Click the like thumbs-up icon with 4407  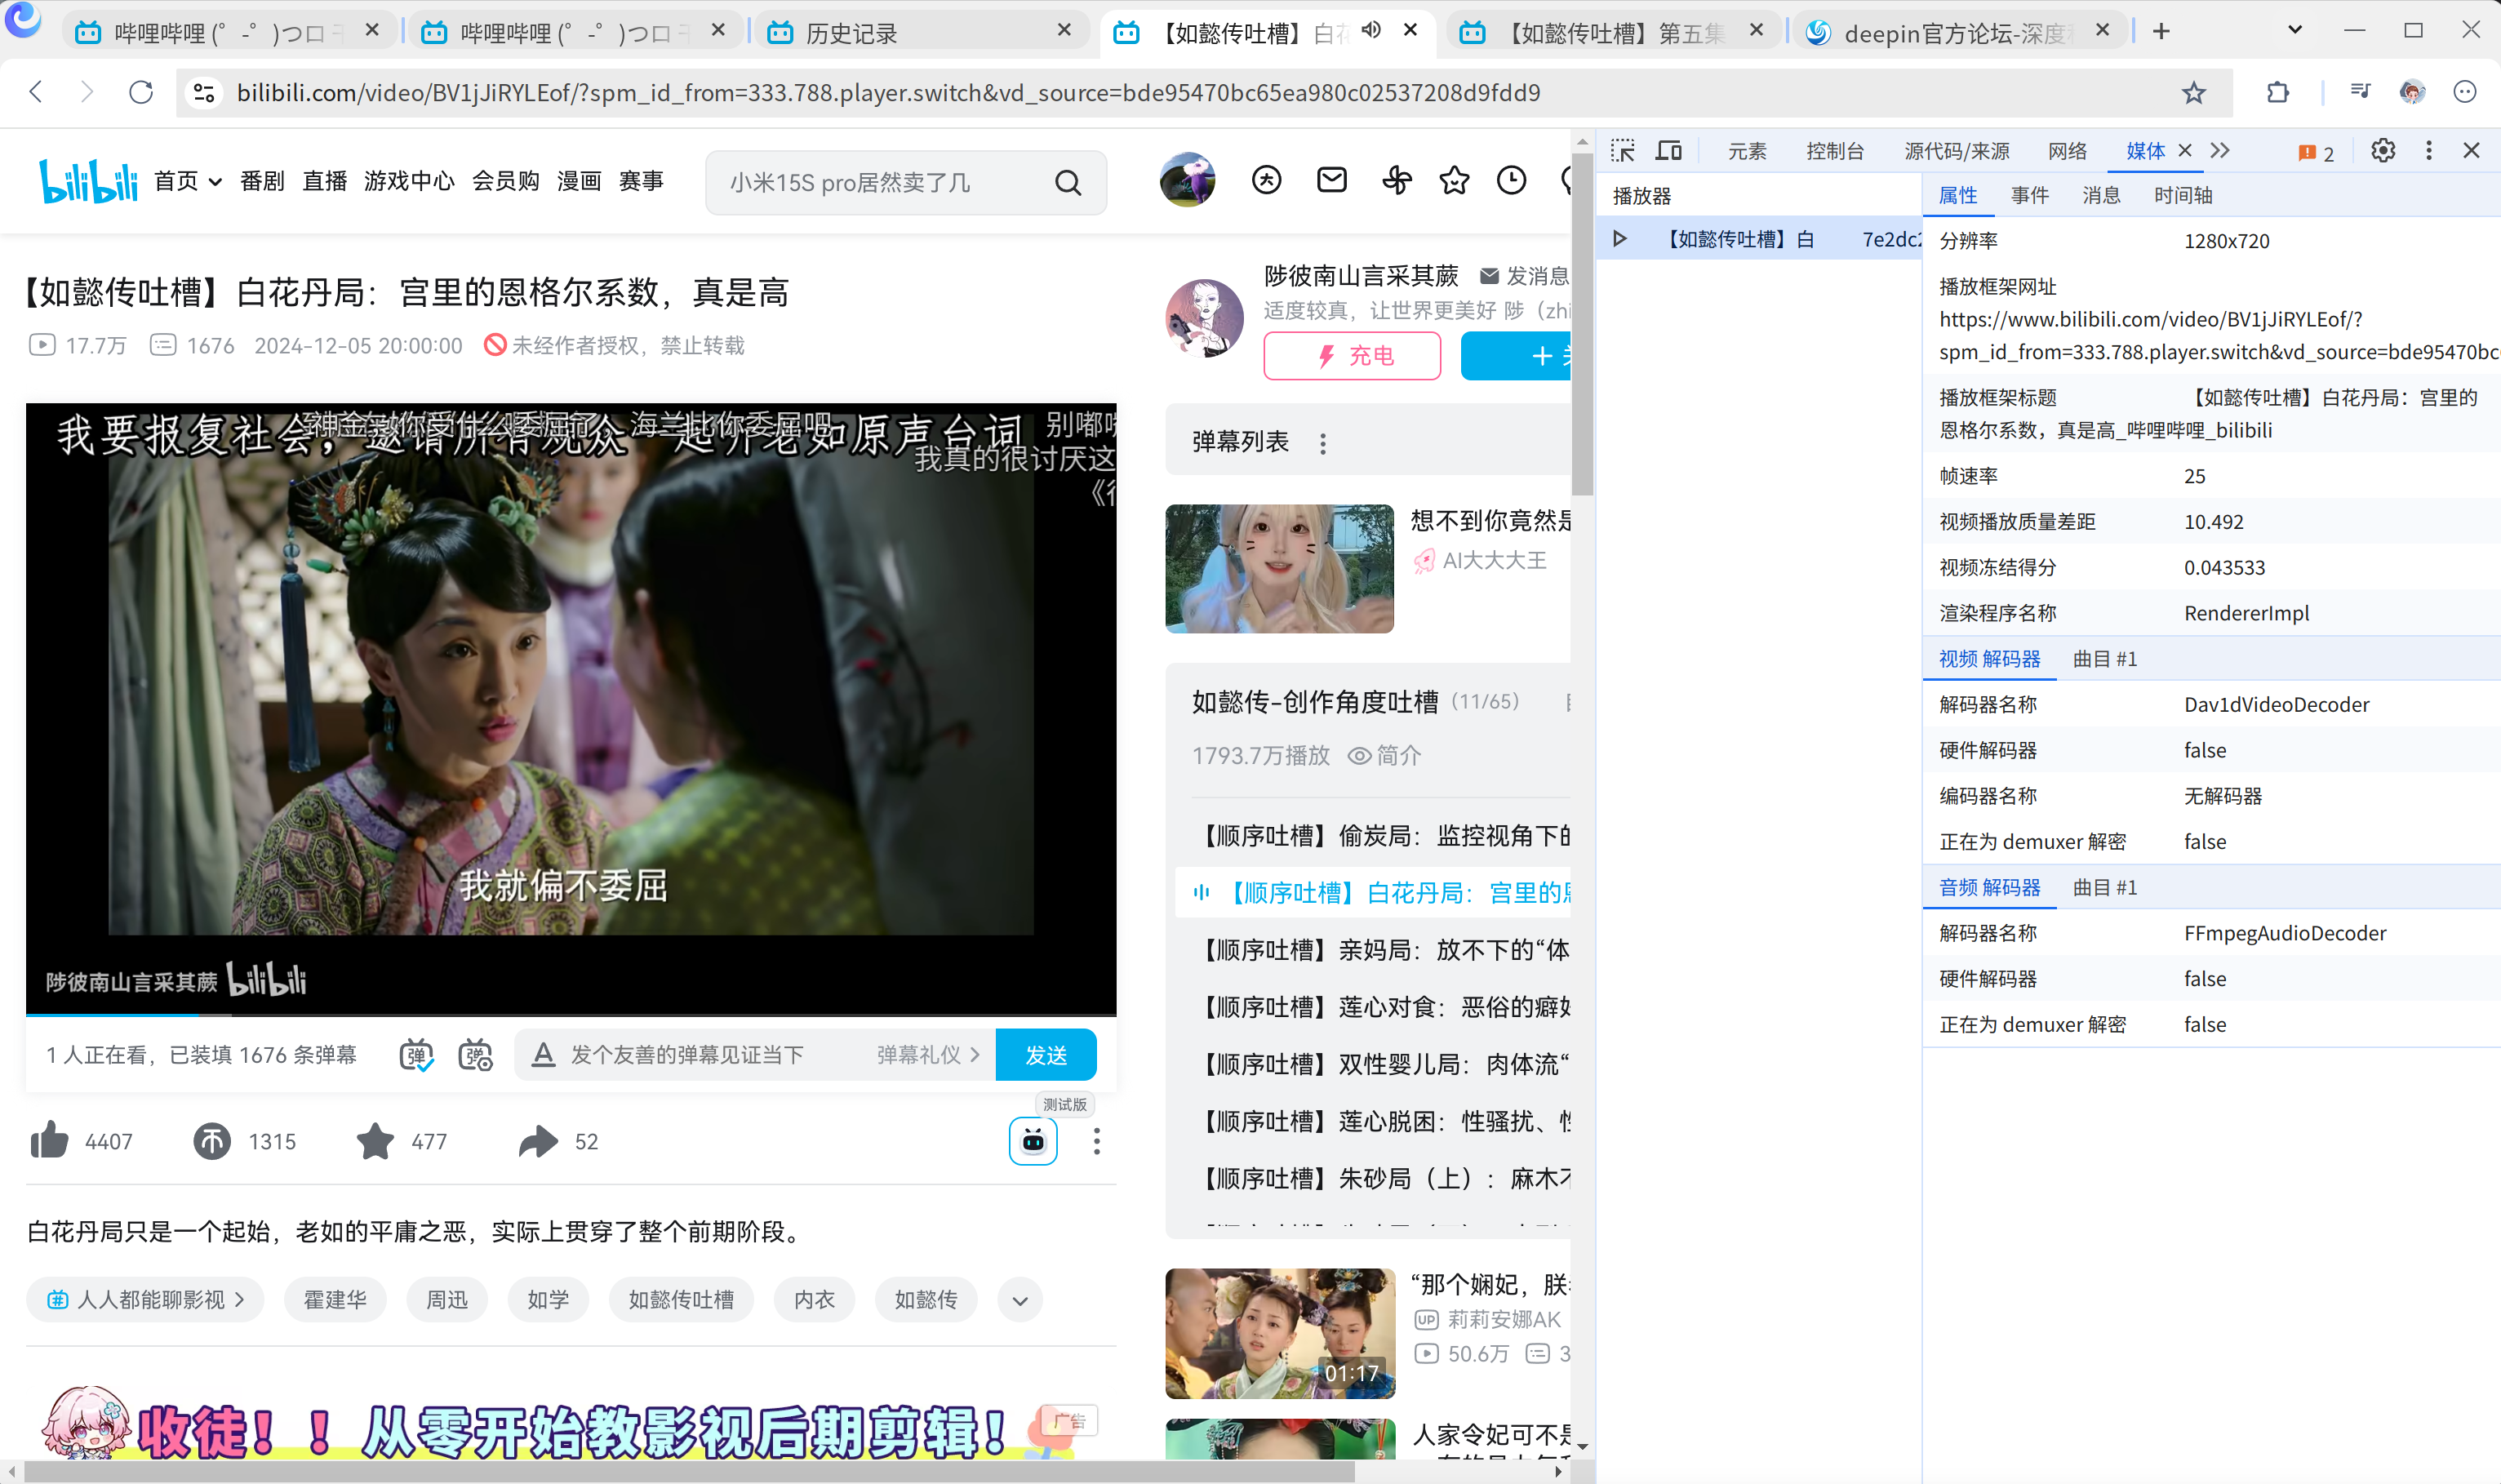[49, 1141]
